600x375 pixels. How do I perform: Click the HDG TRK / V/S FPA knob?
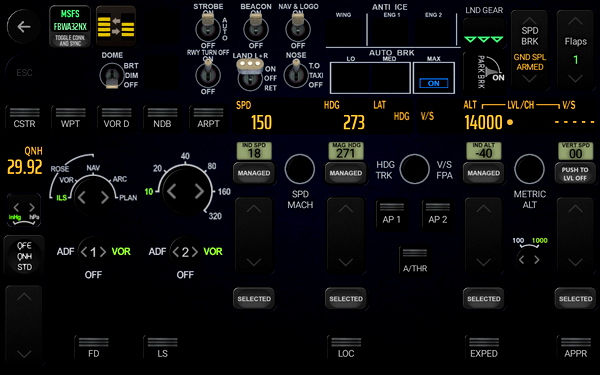[x=414, y=169]
